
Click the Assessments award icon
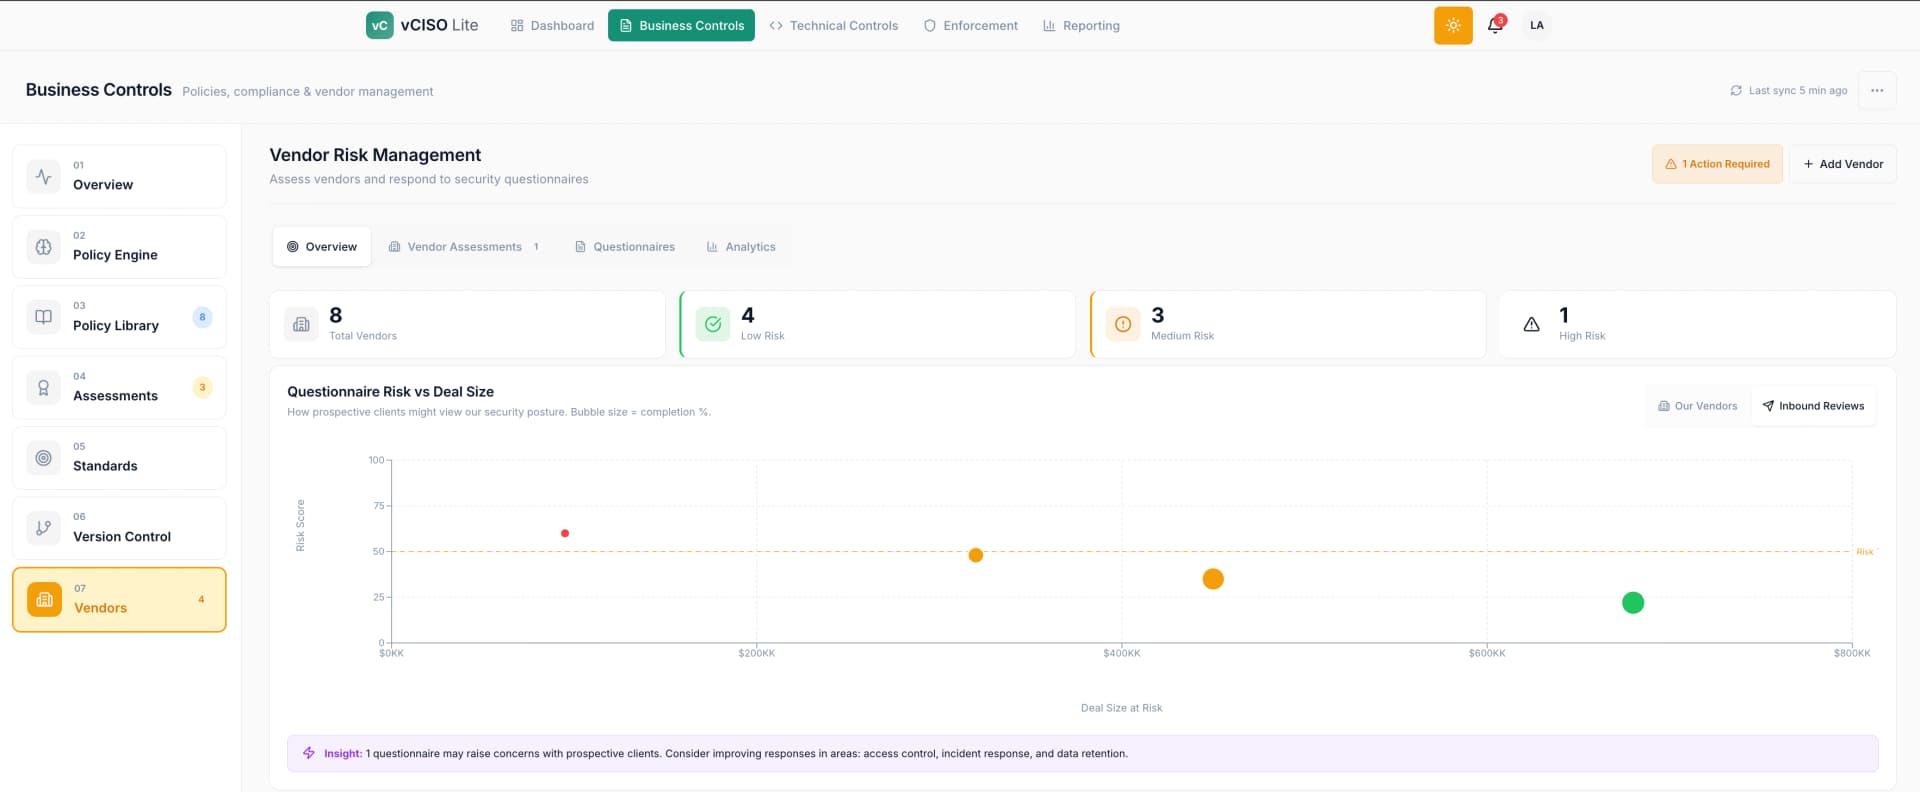pos(43,387)
